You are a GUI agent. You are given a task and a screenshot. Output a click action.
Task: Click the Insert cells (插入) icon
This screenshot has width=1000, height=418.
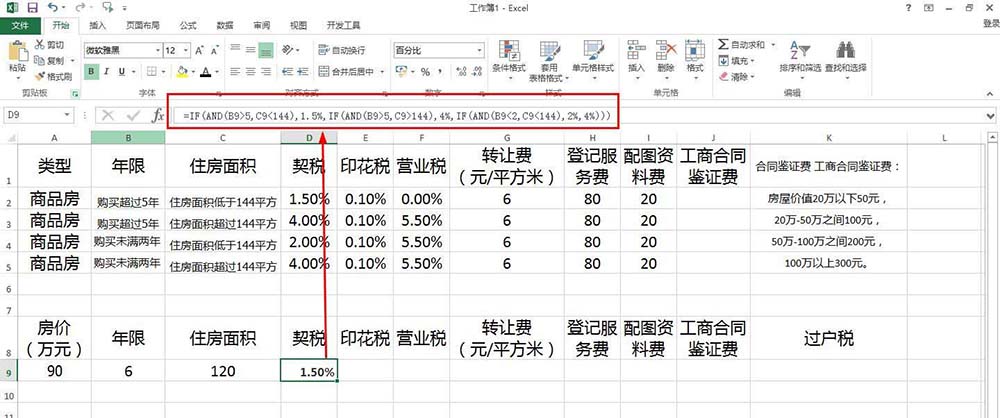[636, 51]
